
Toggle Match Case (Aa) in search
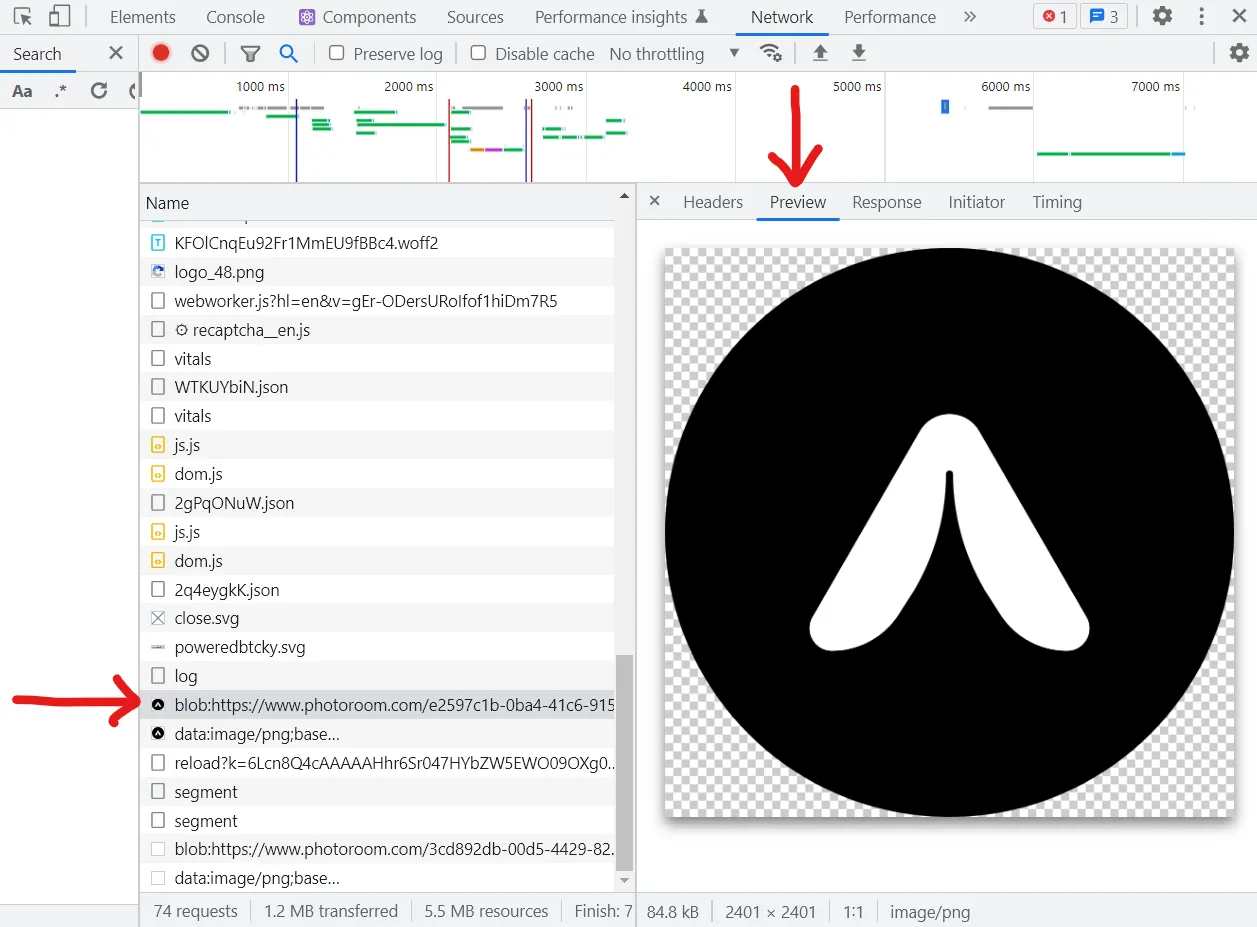pos(22,91)
